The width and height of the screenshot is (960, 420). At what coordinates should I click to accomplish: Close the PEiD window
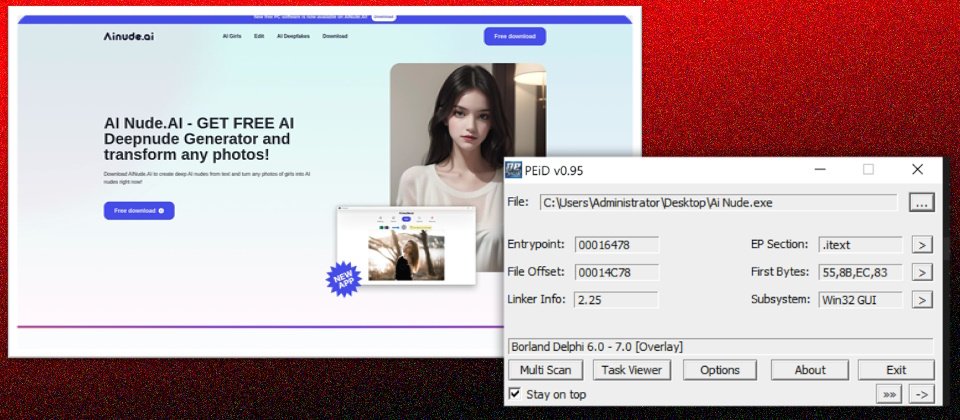click(917, 170)
